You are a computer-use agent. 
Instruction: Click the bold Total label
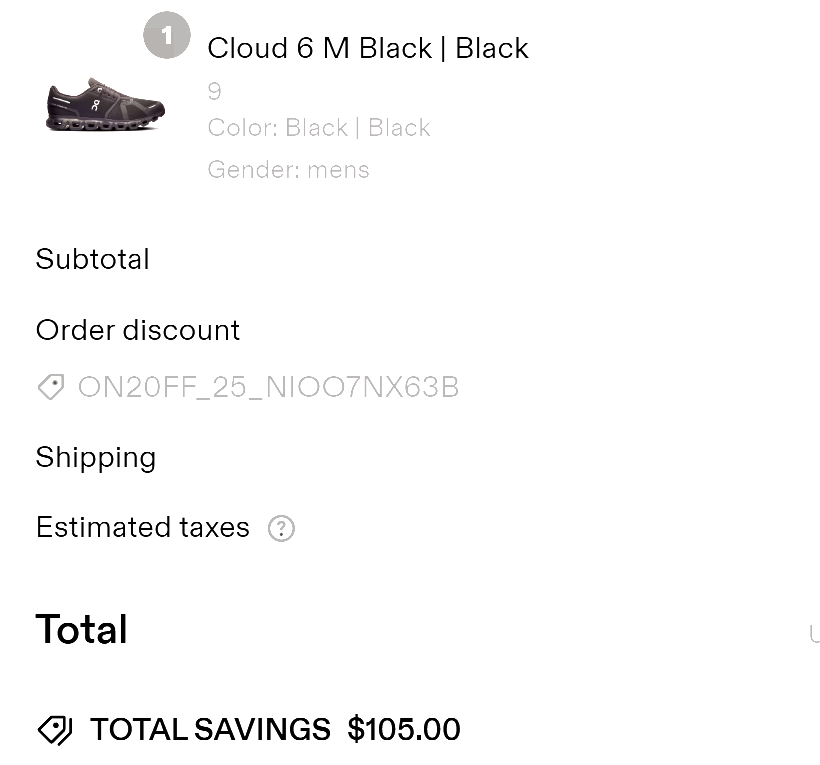81,629
